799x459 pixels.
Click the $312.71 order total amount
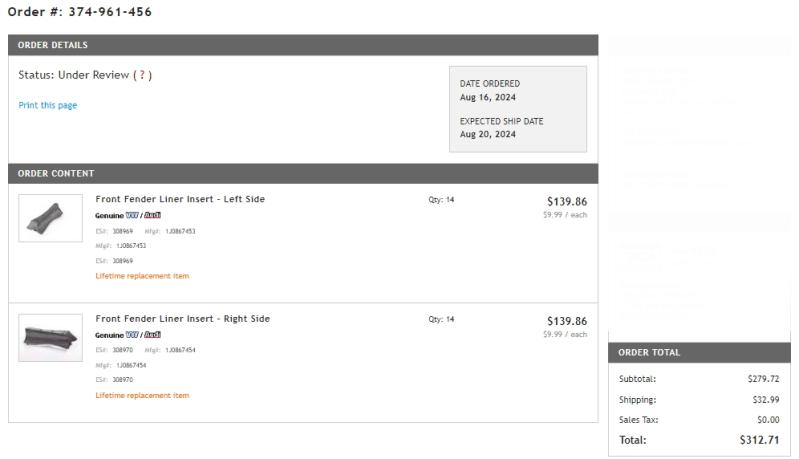click(x=759, y=440)
